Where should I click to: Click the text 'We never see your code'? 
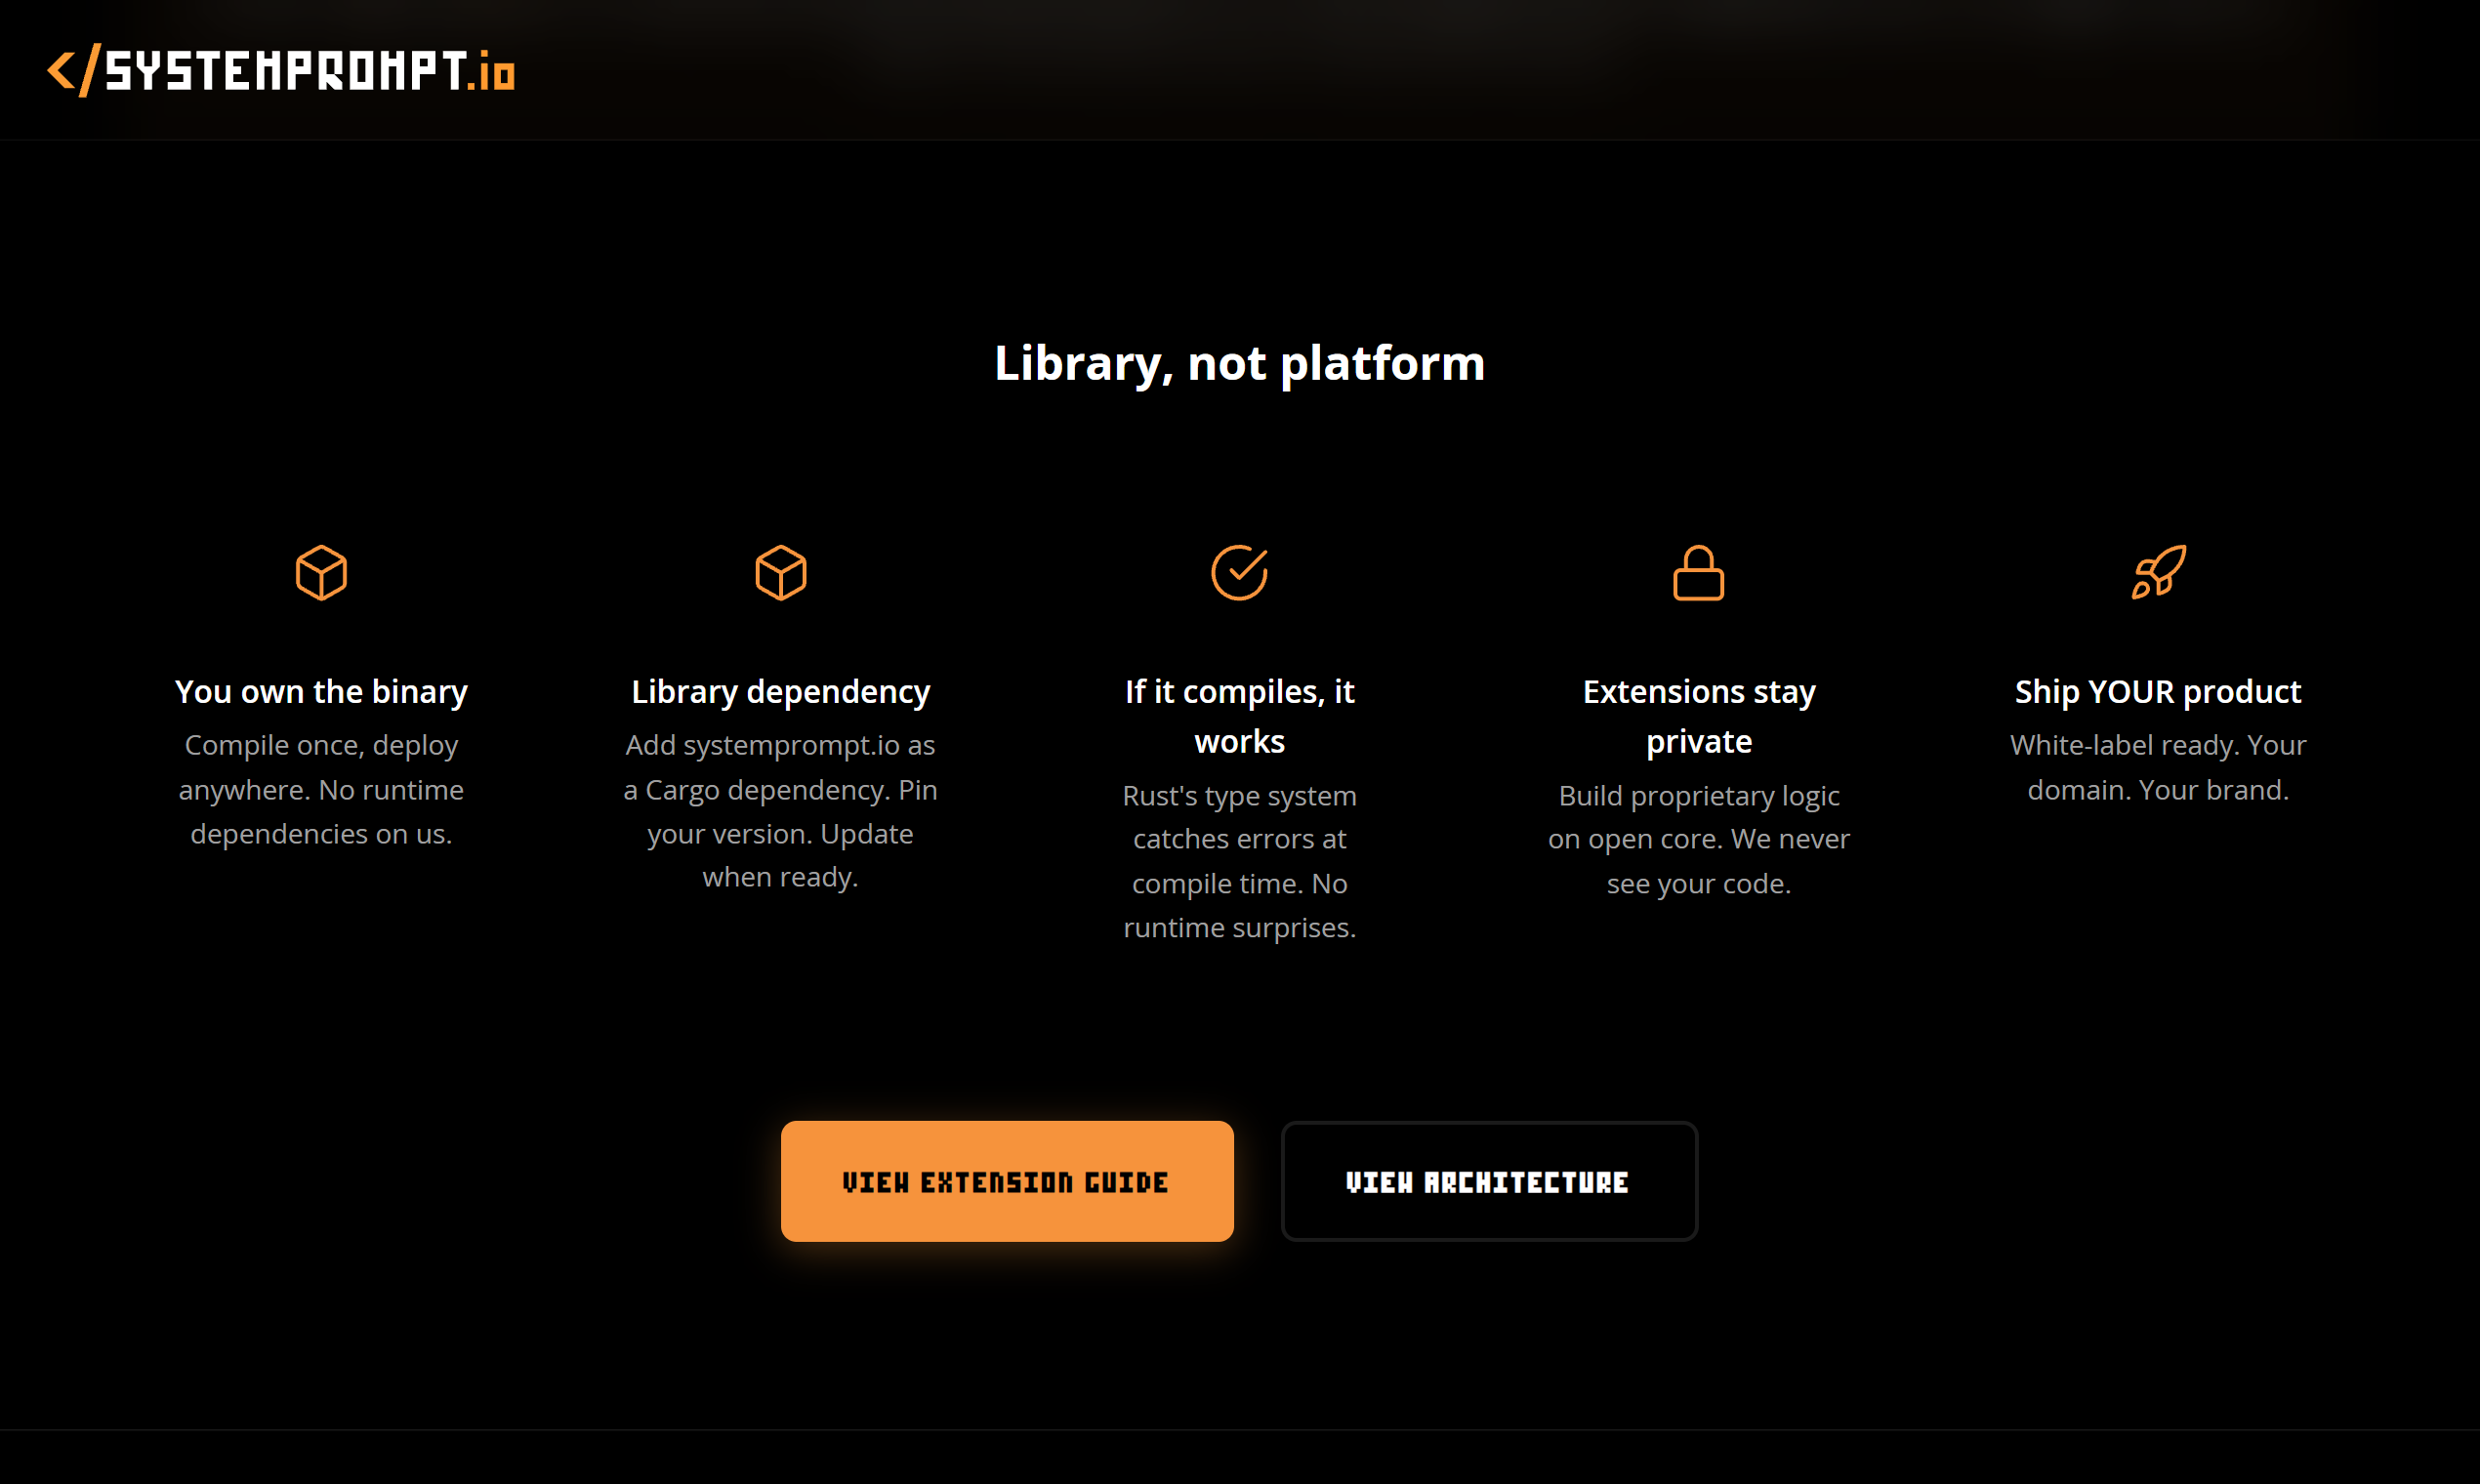1699,861
